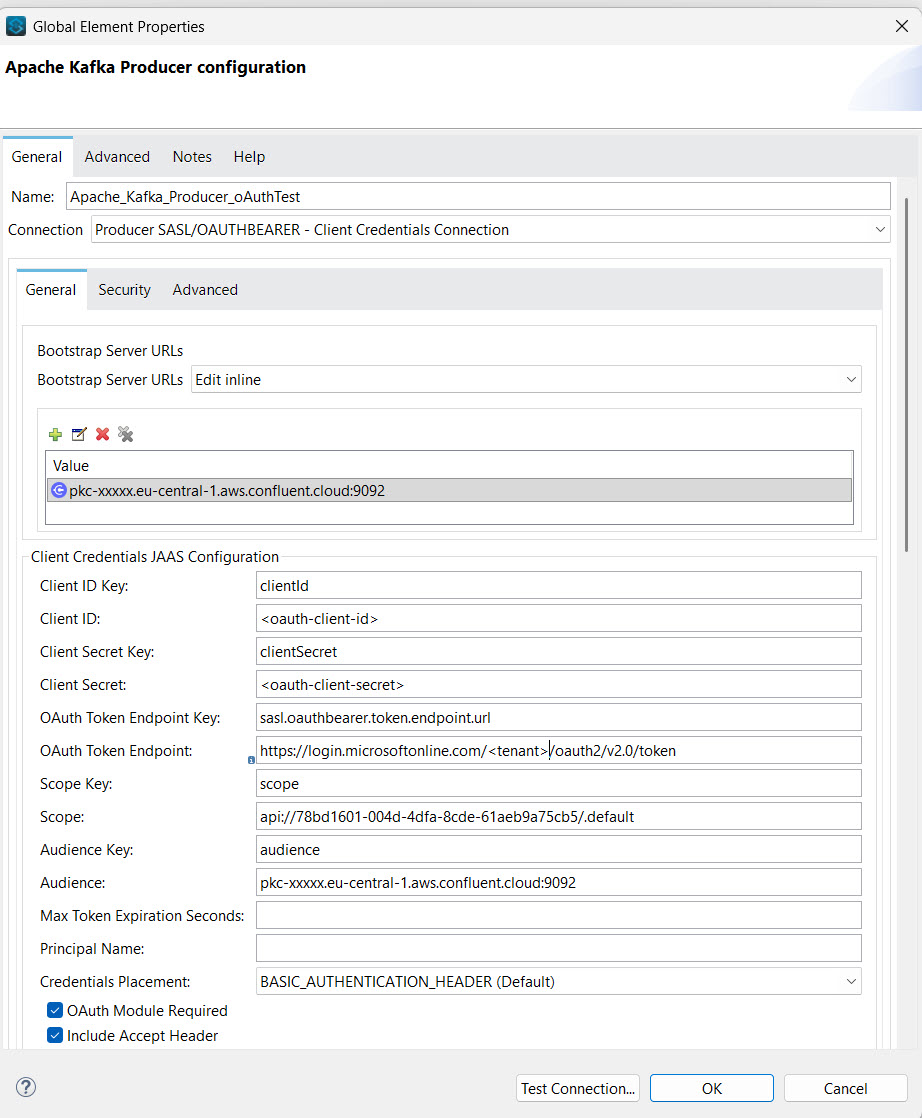Click the 'Apache Kafka Producer configuration' heading
The height and width of the screenshot is (1118, 922).
(155, 67)
